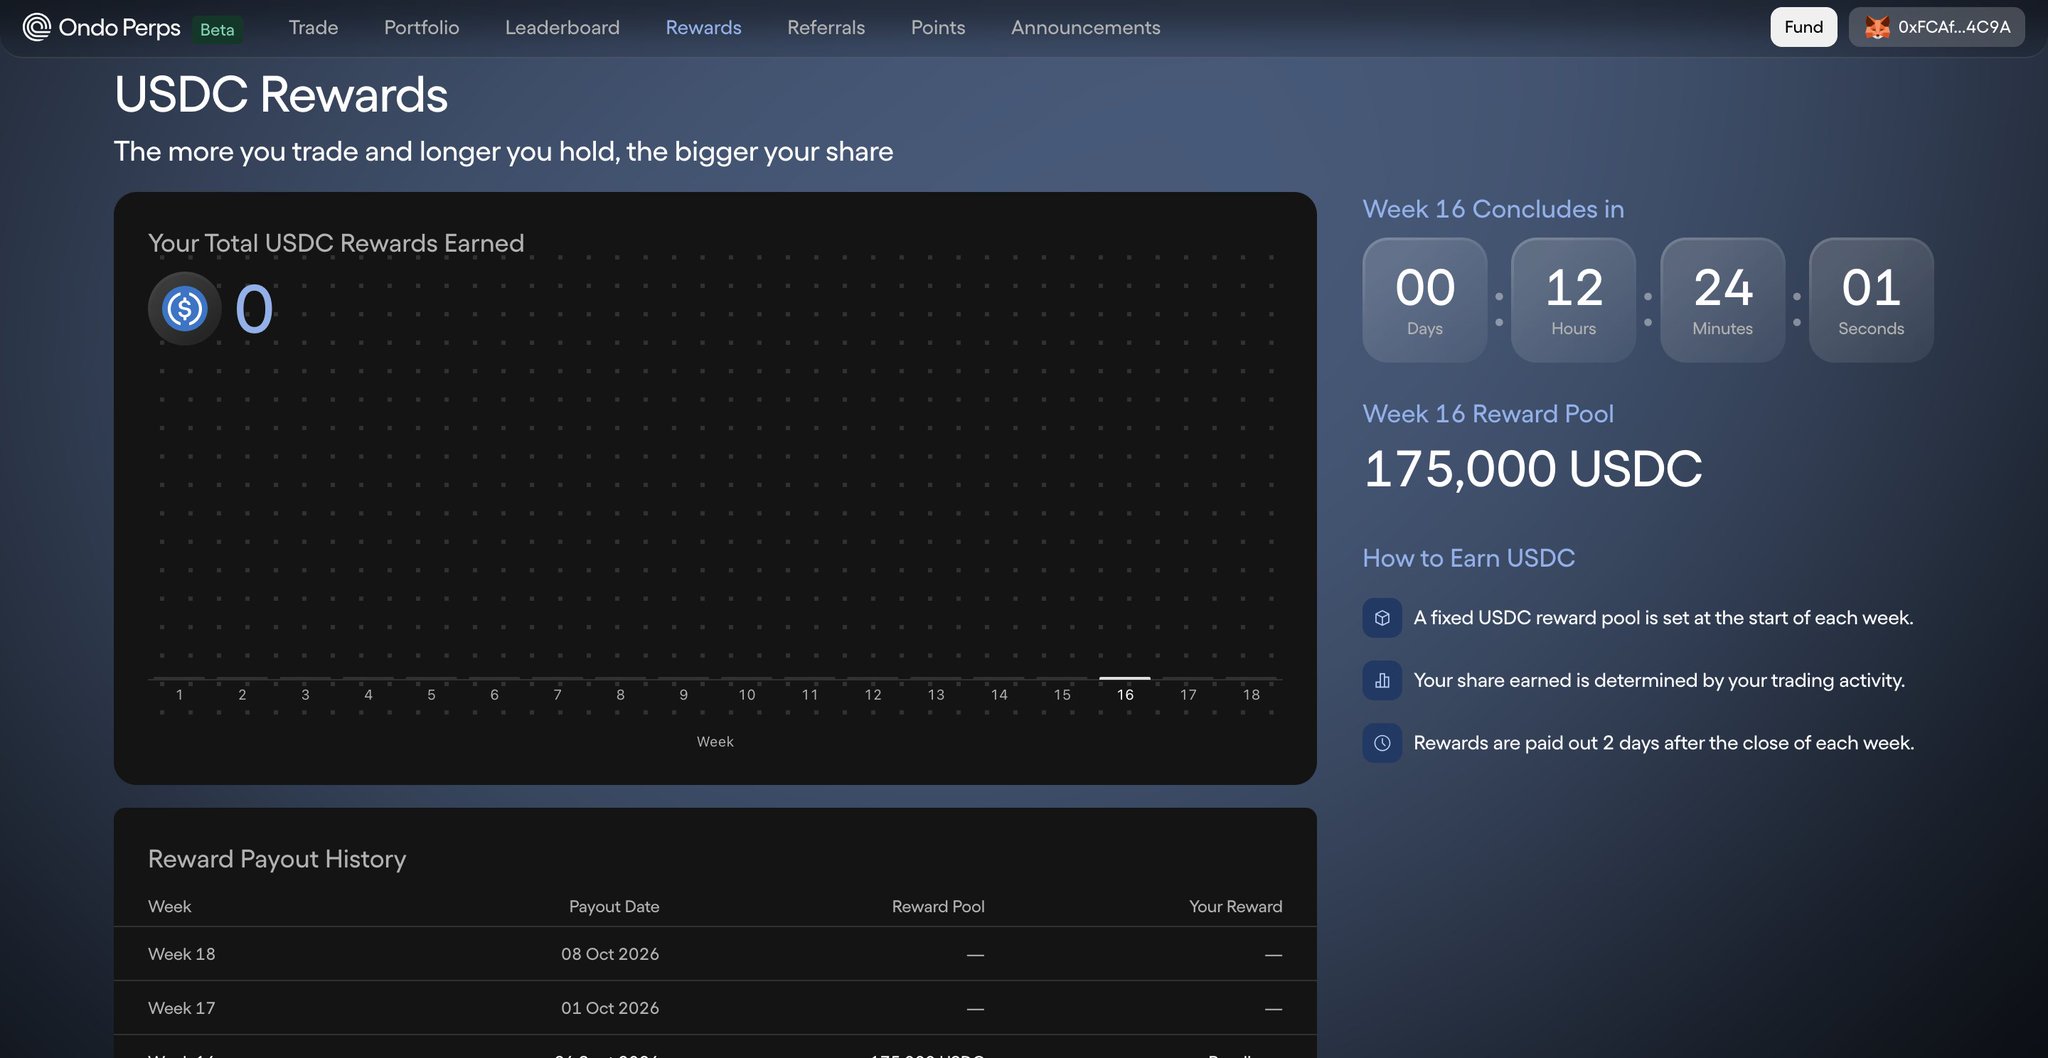2048x1058 pixels.
Task: Select week 17 on chart axis
Action: [1188, 694]
